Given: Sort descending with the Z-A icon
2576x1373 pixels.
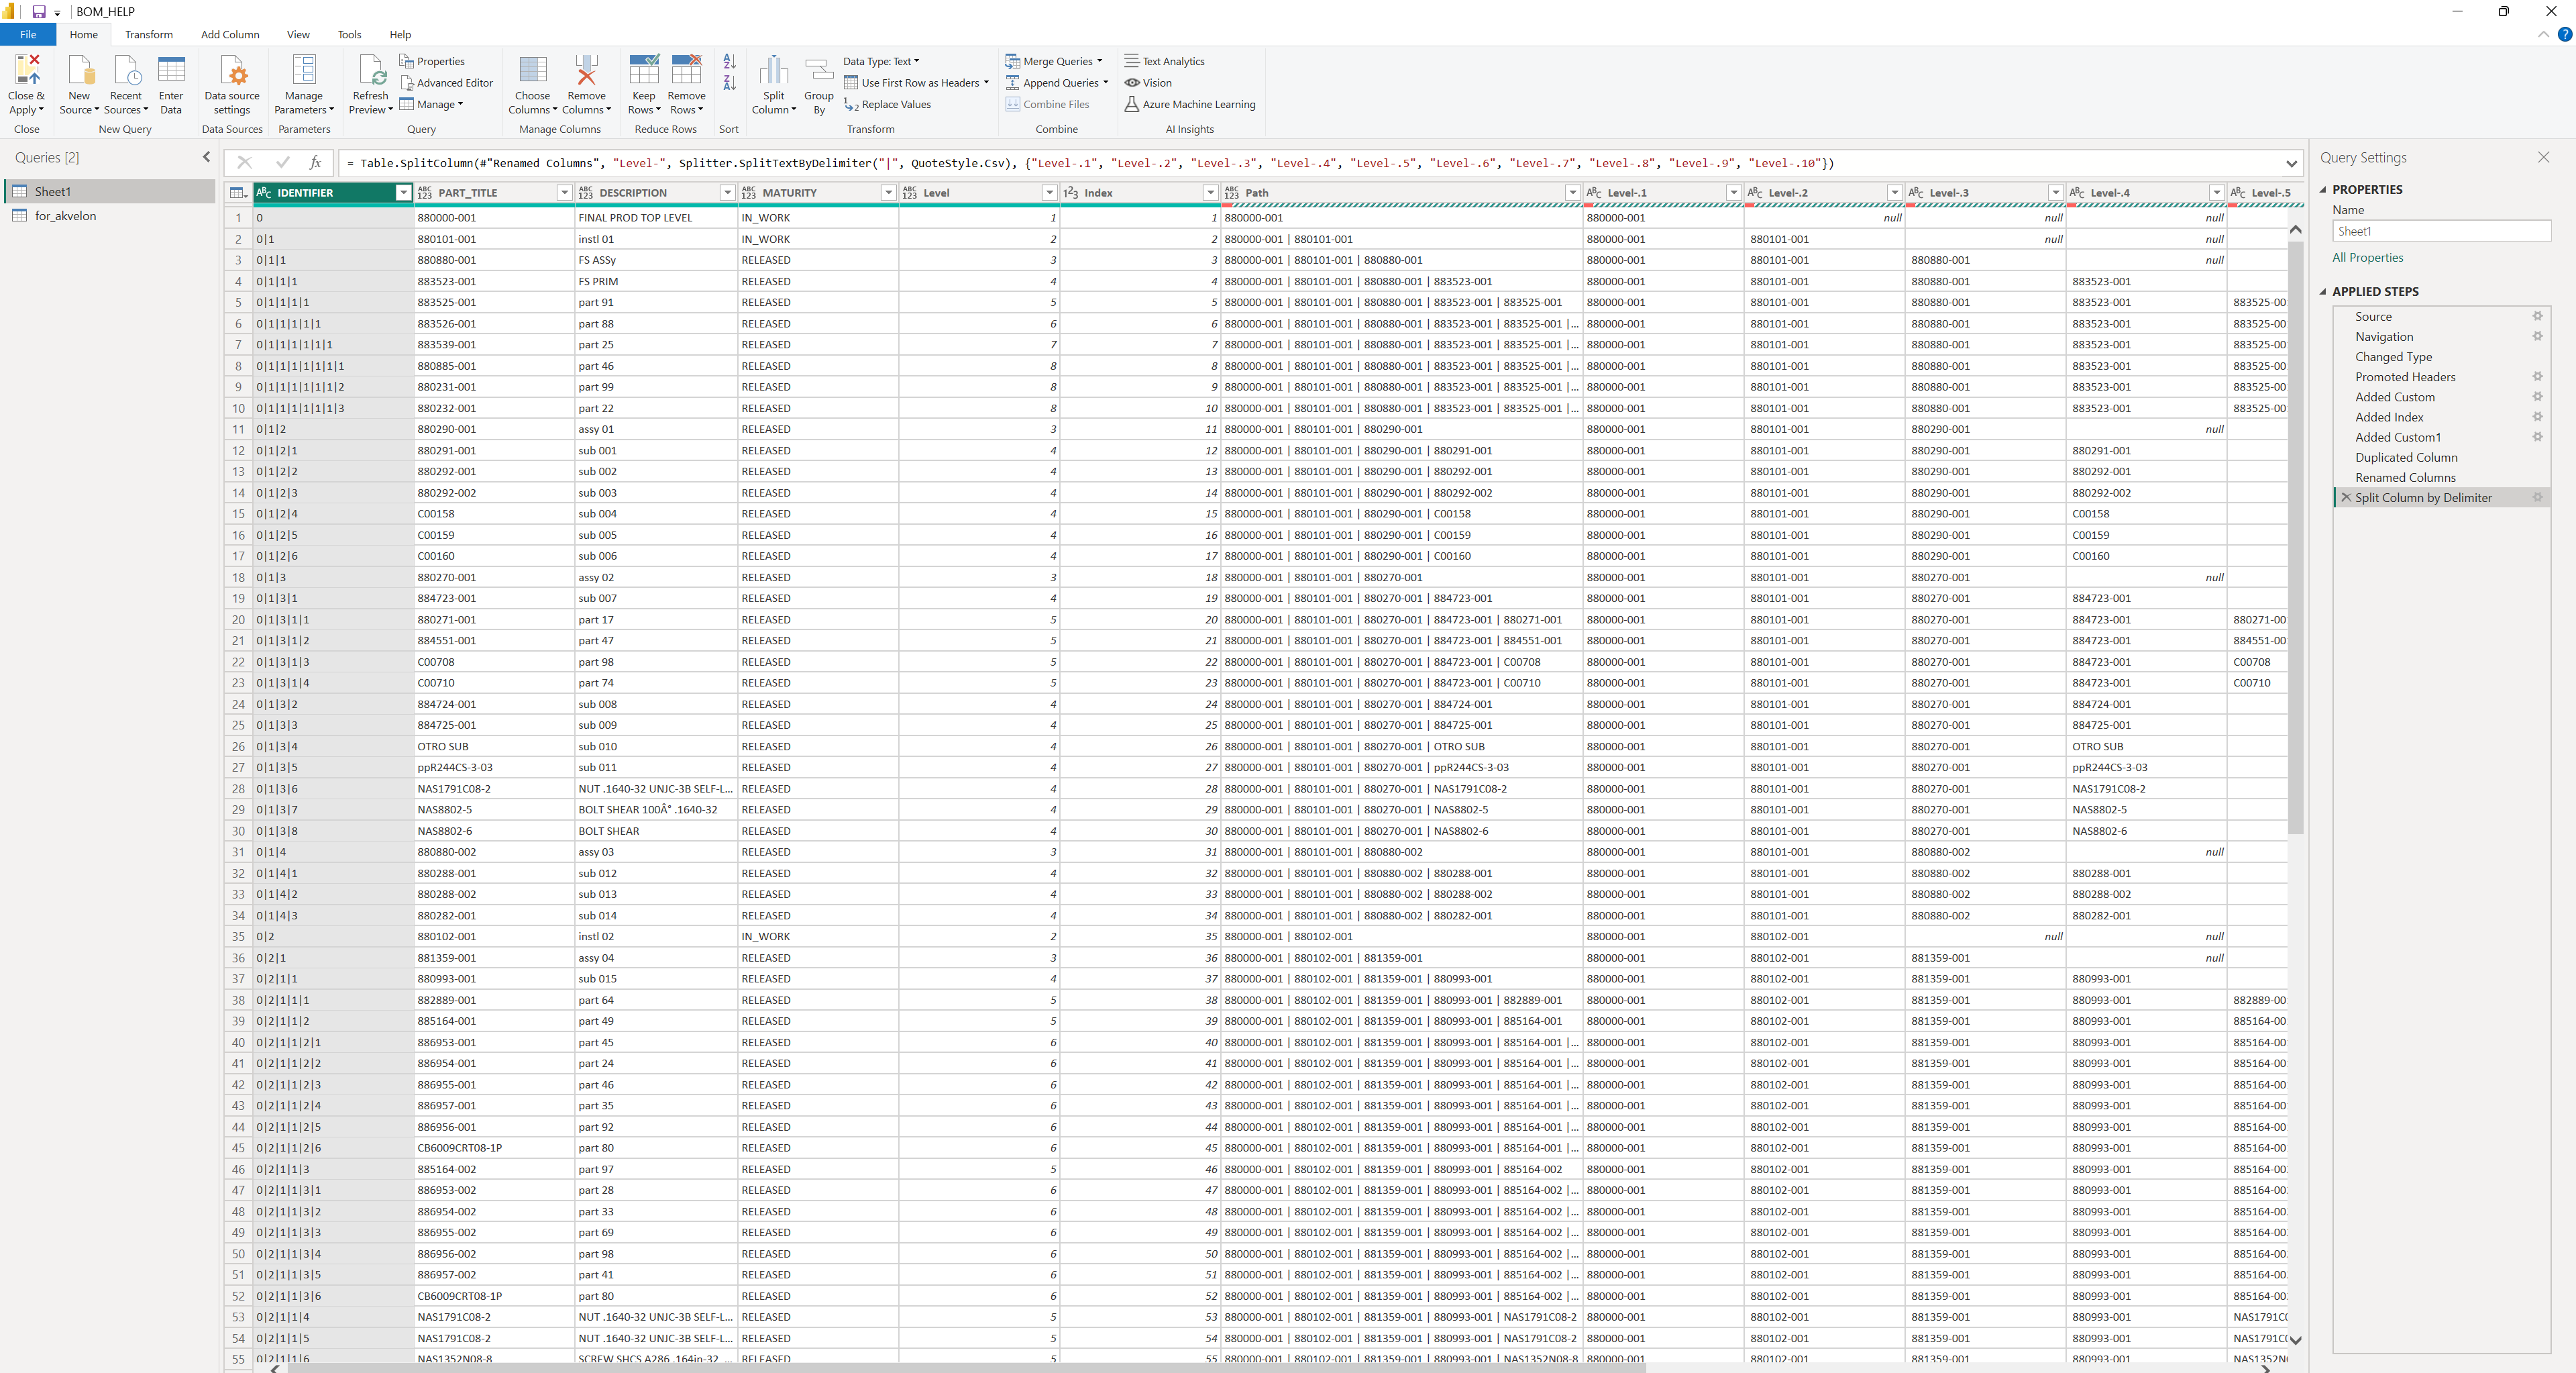Looking at the screenshot, I should tap(729, 83).
